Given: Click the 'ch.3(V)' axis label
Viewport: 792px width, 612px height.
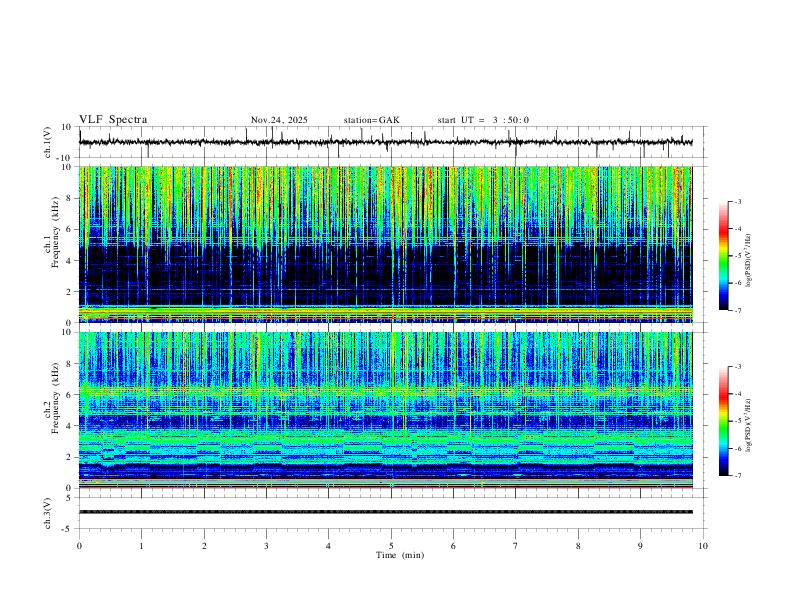Looking at the screenshot, I should 48,513.
